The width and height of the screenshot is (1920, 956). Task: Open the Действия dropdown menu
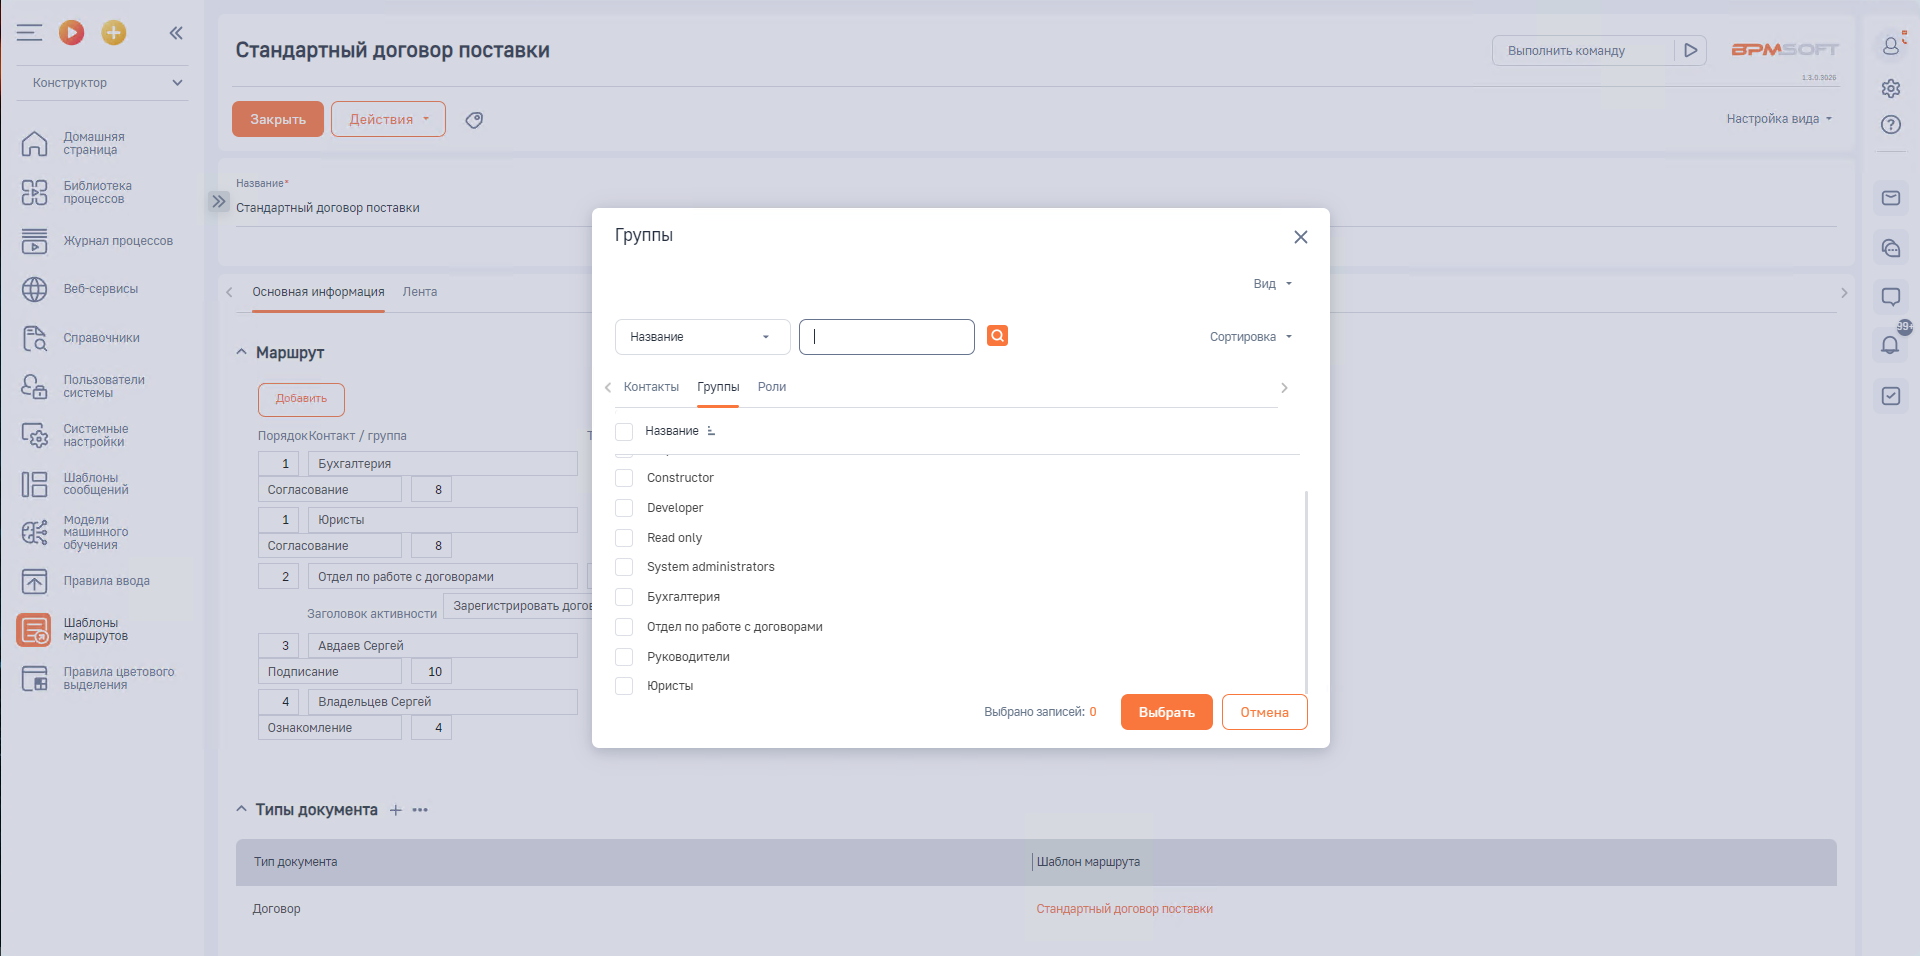click(x=388, y=119)
